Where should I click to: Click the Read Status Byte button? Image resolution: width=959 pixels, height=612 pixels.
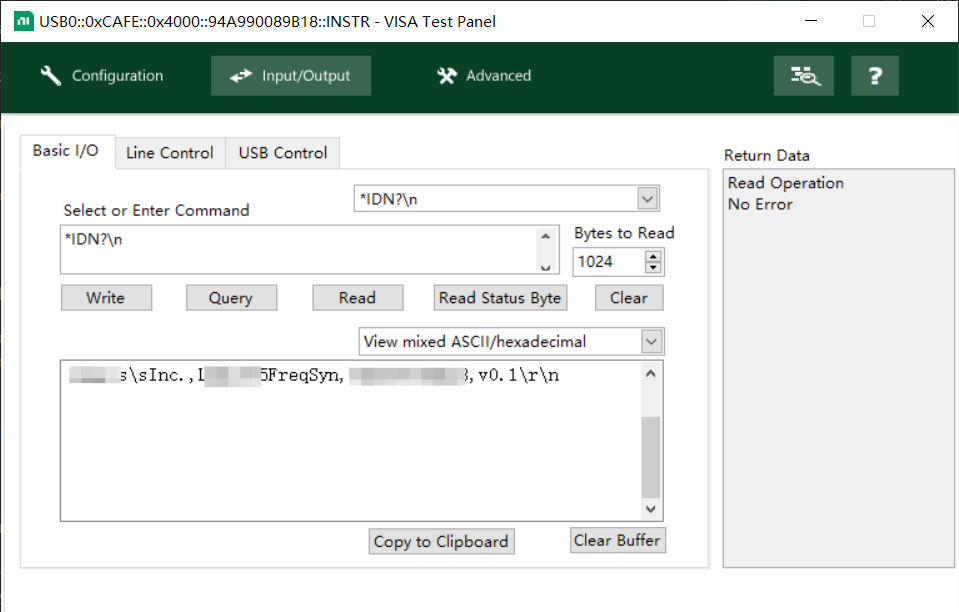tap(500, 298)
